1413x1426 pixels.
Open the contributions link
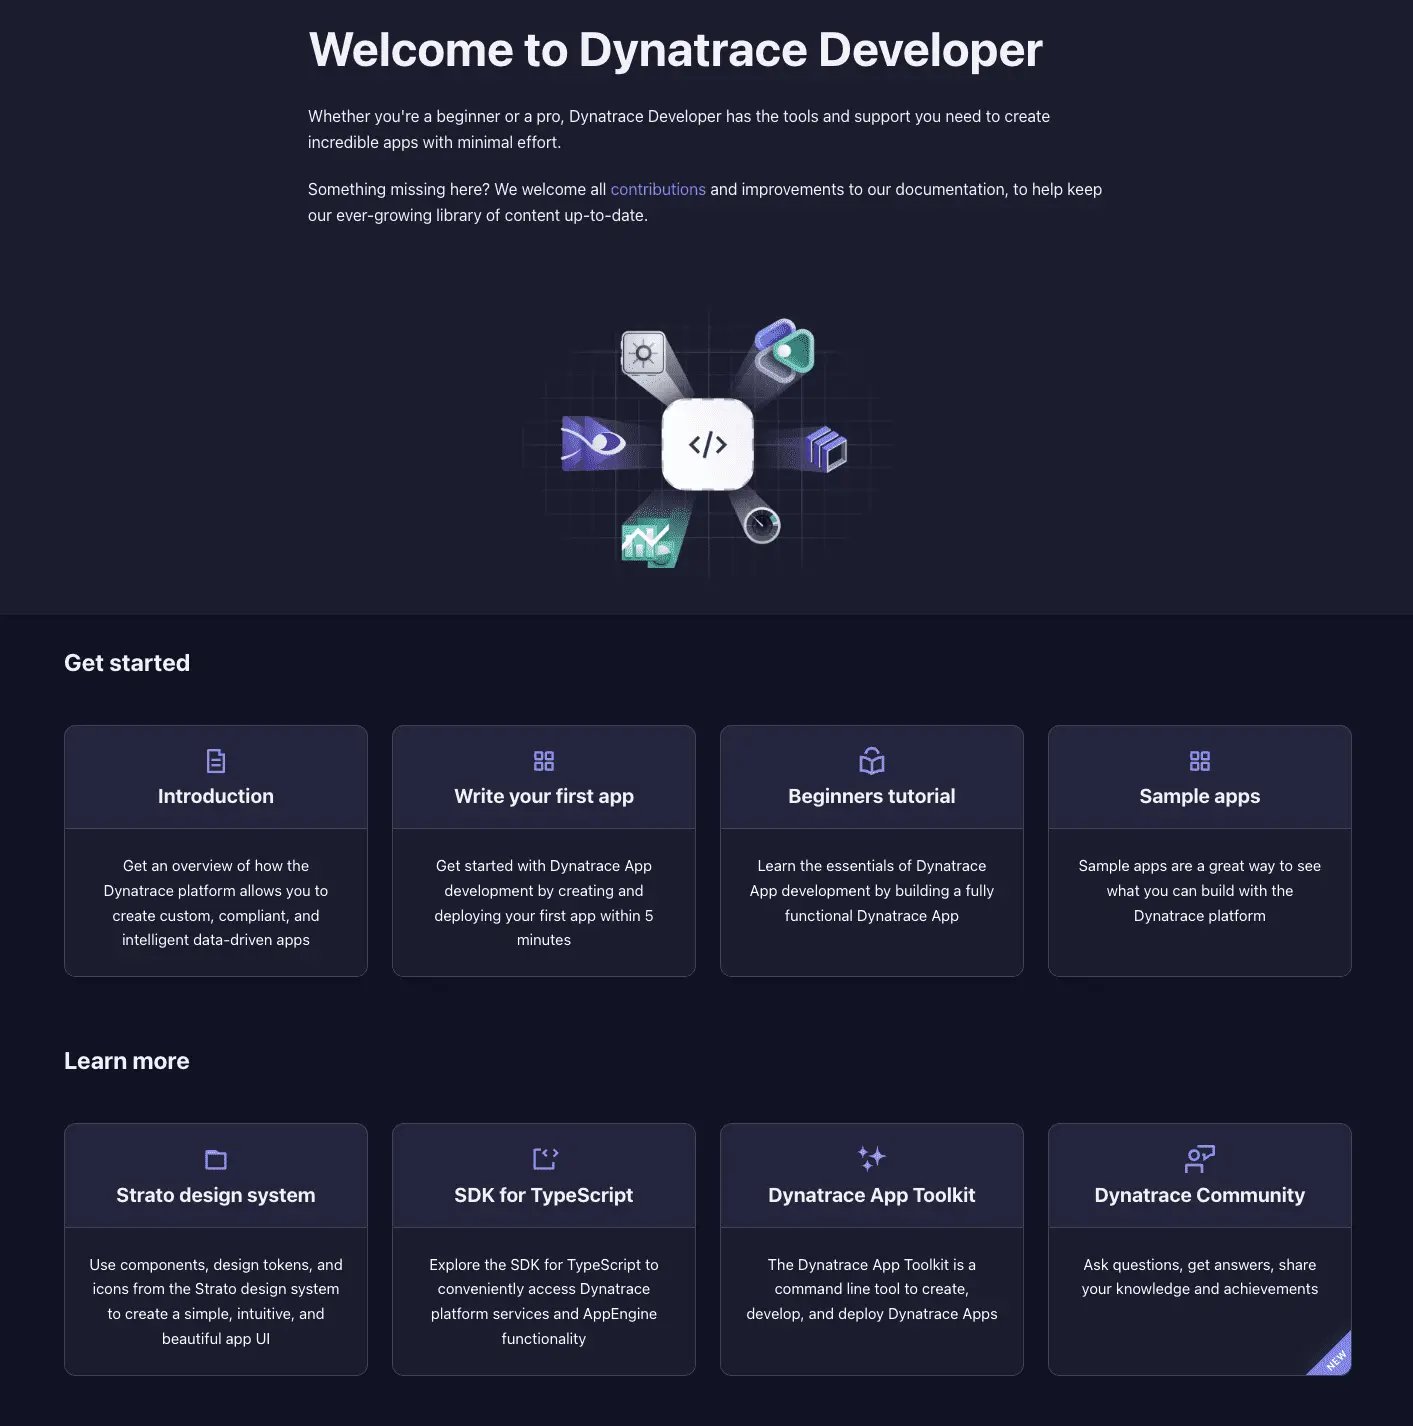click(658, 189)
